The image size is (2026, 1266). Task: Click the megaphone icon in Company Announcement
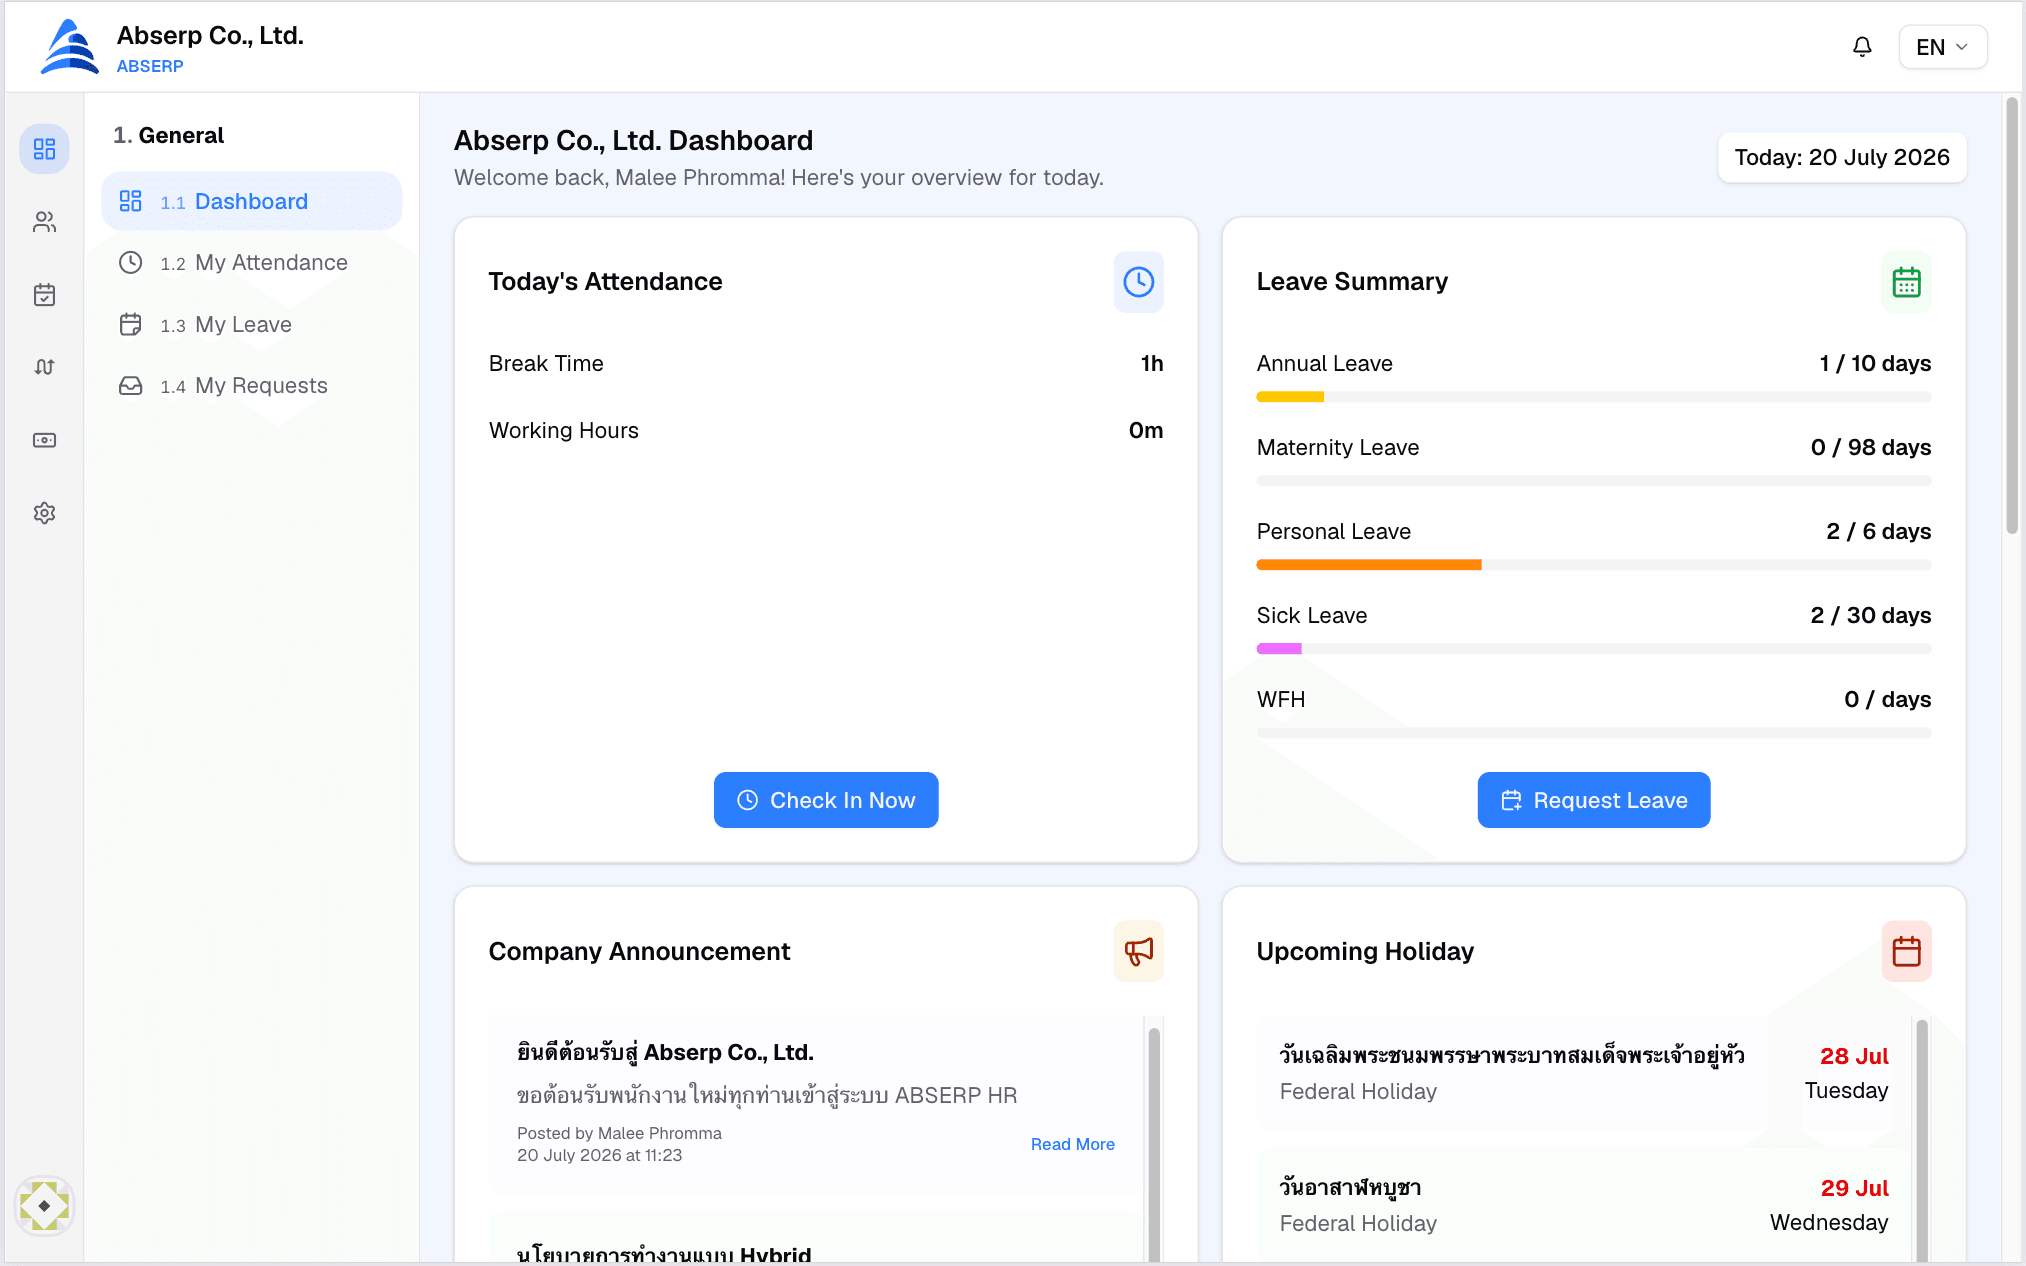pyautogui.click(x=1138, y=951)
